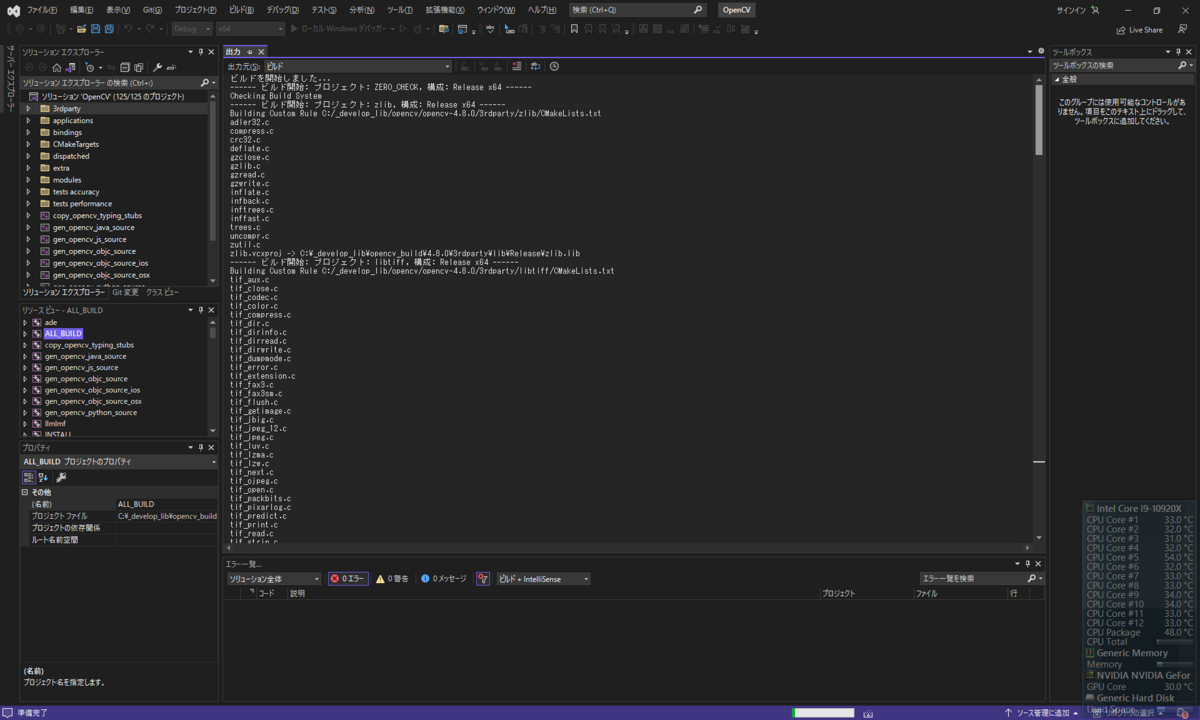Toggle the 0 Errors filter button
This screenshot has height=720, width=1200.
[x=348, y=578]
